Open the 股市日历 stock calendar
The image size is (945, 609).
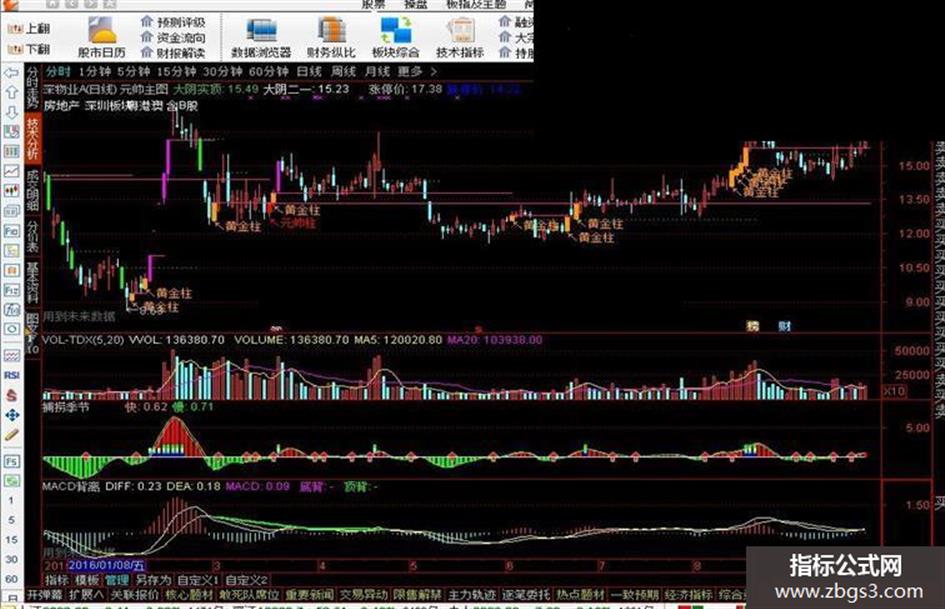coord(101,37)
